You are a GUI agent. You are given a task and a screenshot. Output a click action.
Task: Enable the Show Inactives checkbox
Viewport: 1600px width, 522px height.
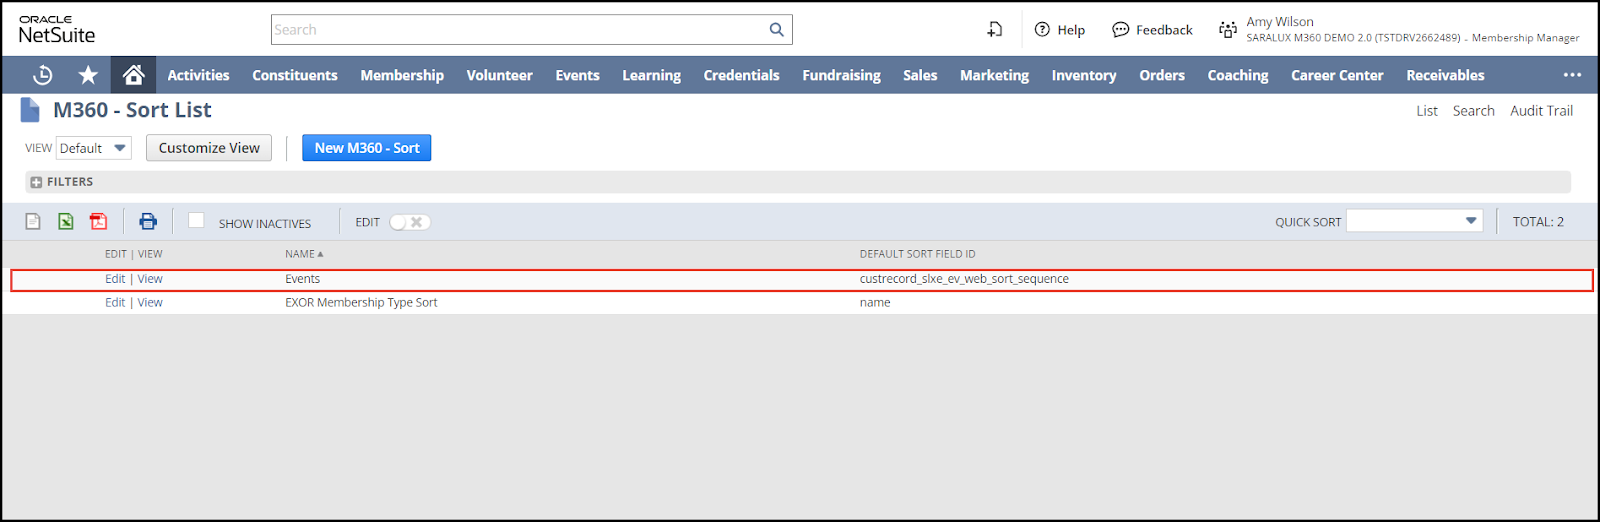click(196, 221)
